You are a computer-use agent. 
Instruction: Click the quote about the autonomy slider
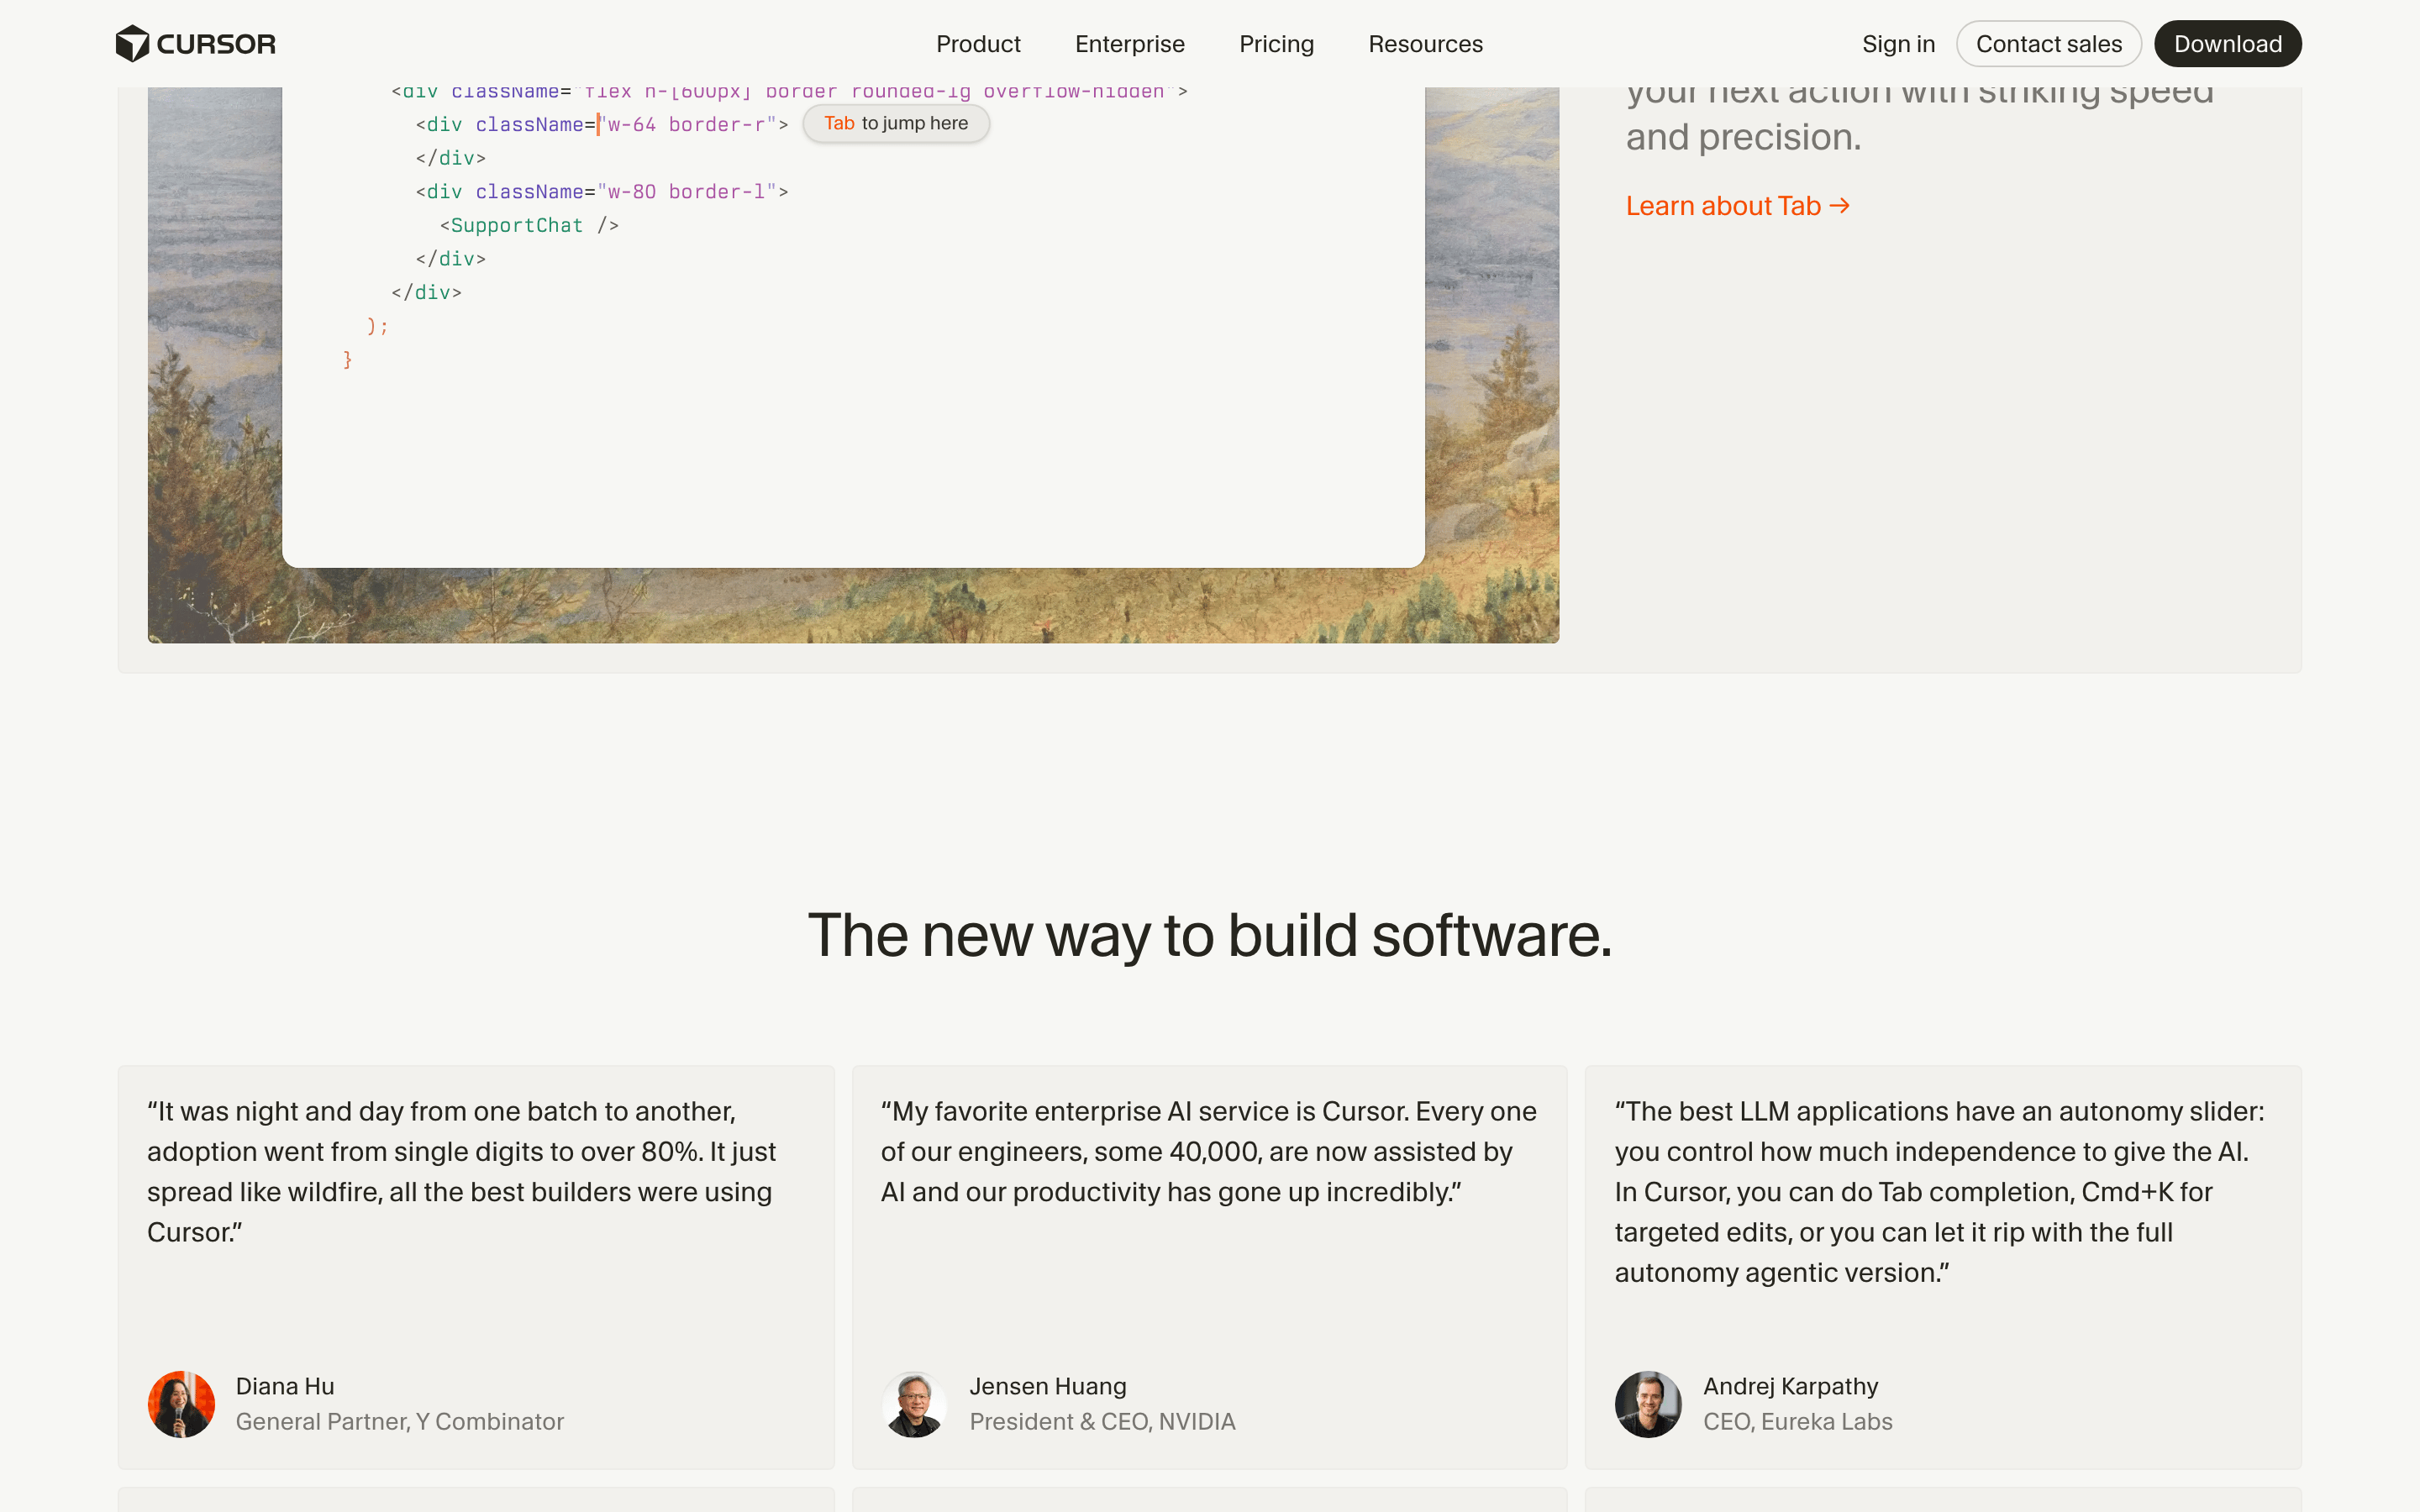[x=1939, y=1191]
